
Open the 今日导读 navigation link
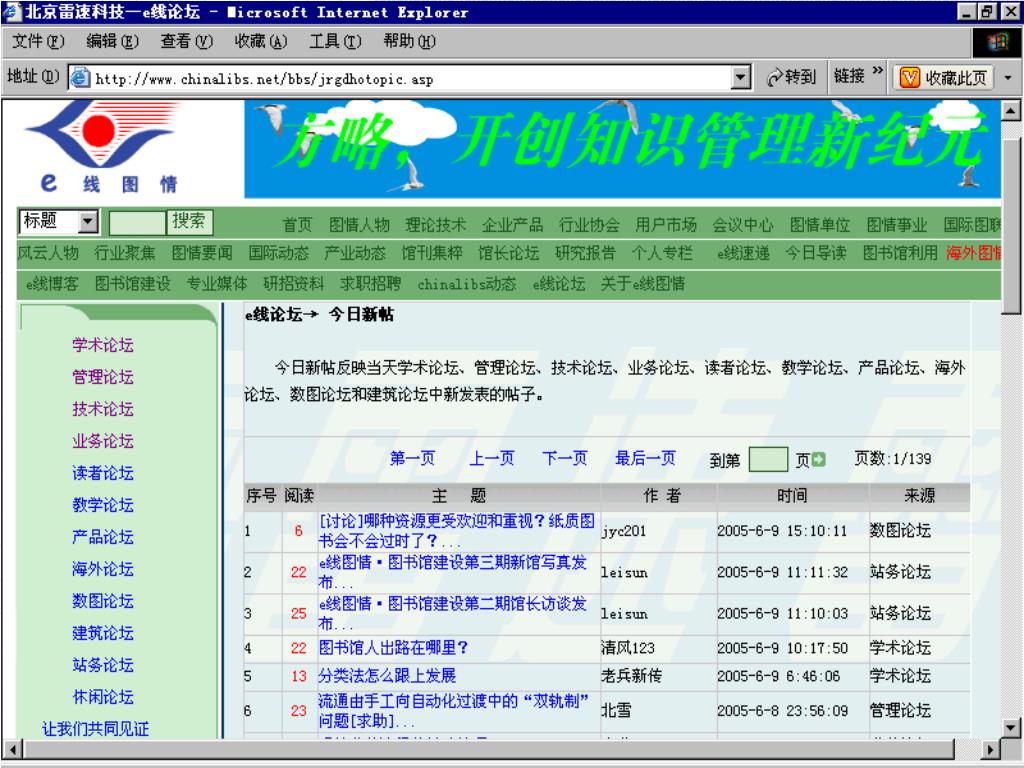[x=816, y=253]
